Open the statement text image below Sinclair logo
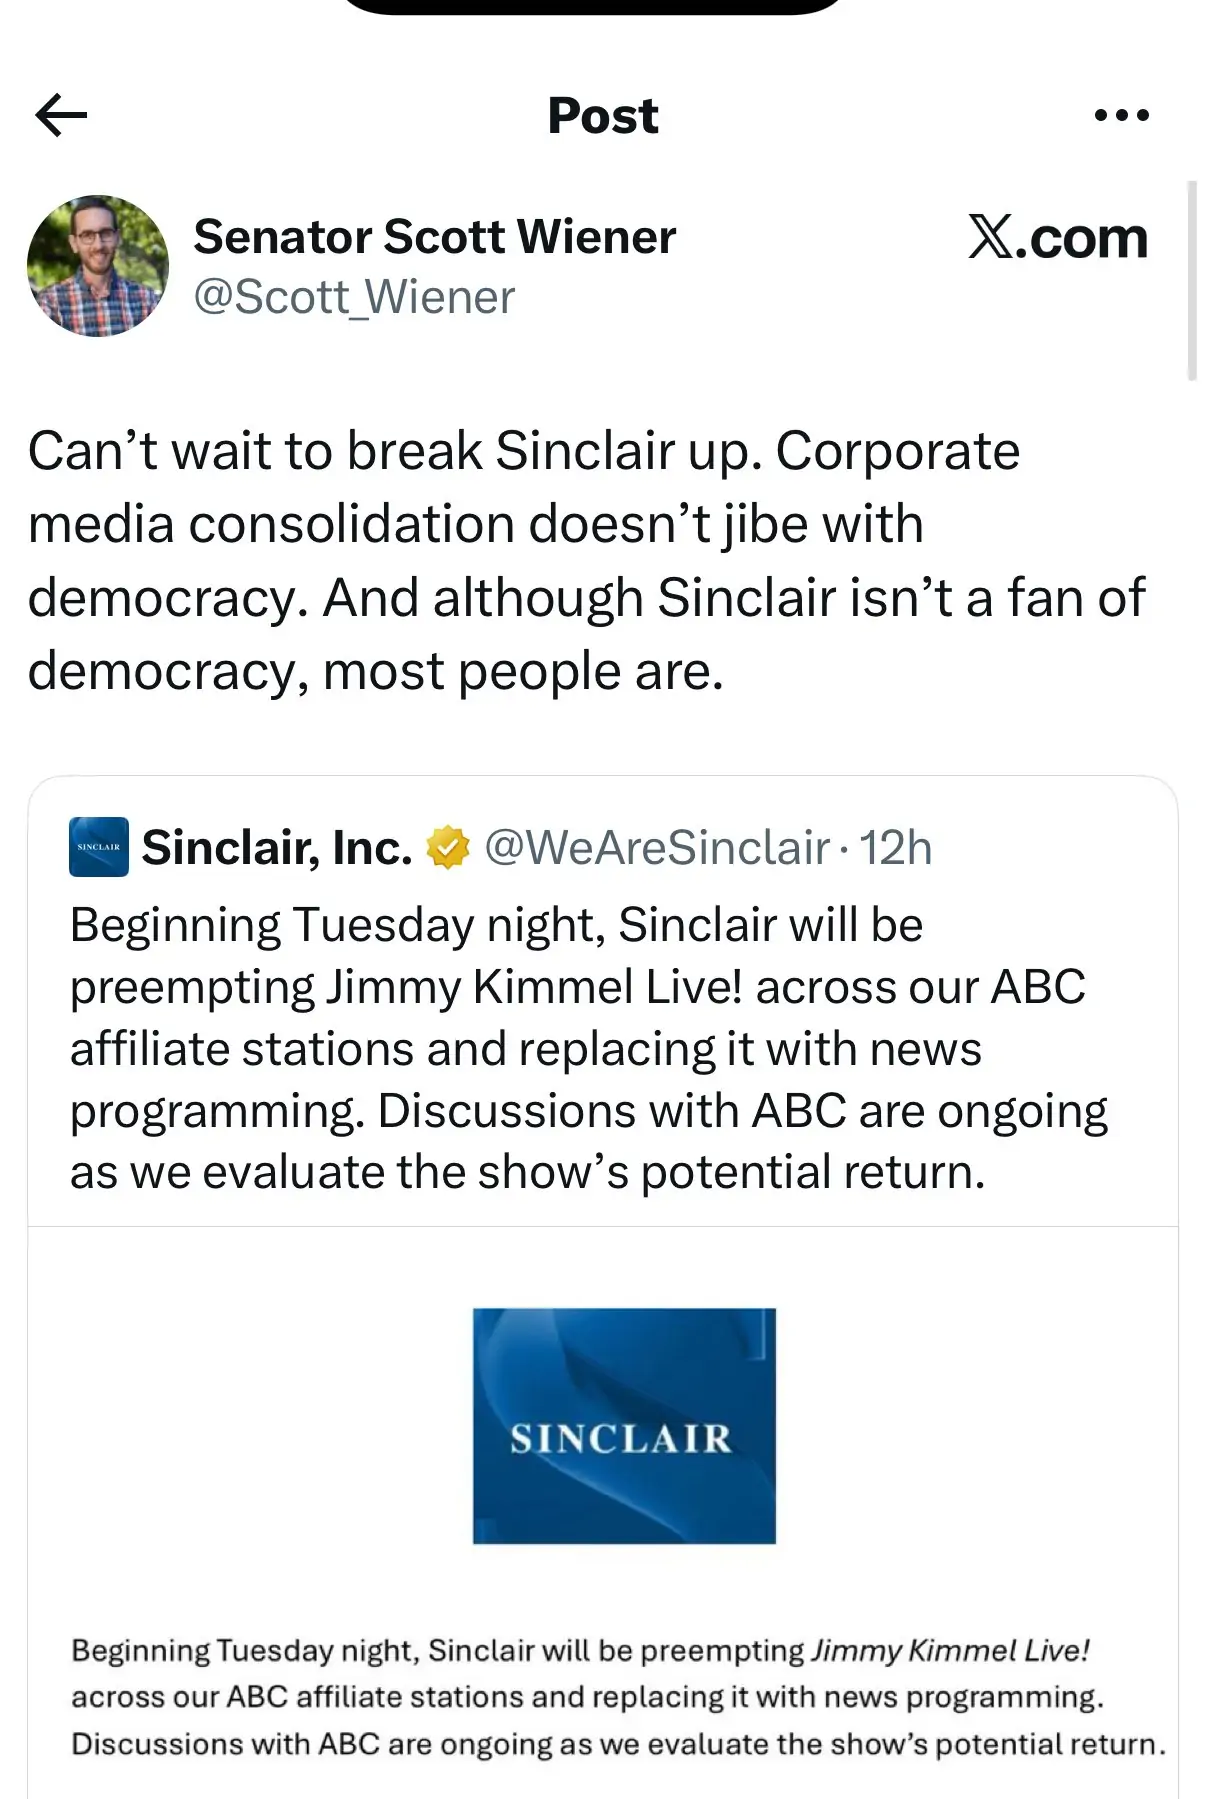The width and height of the screenshot is (1206, 1799). coord(618,1697)
